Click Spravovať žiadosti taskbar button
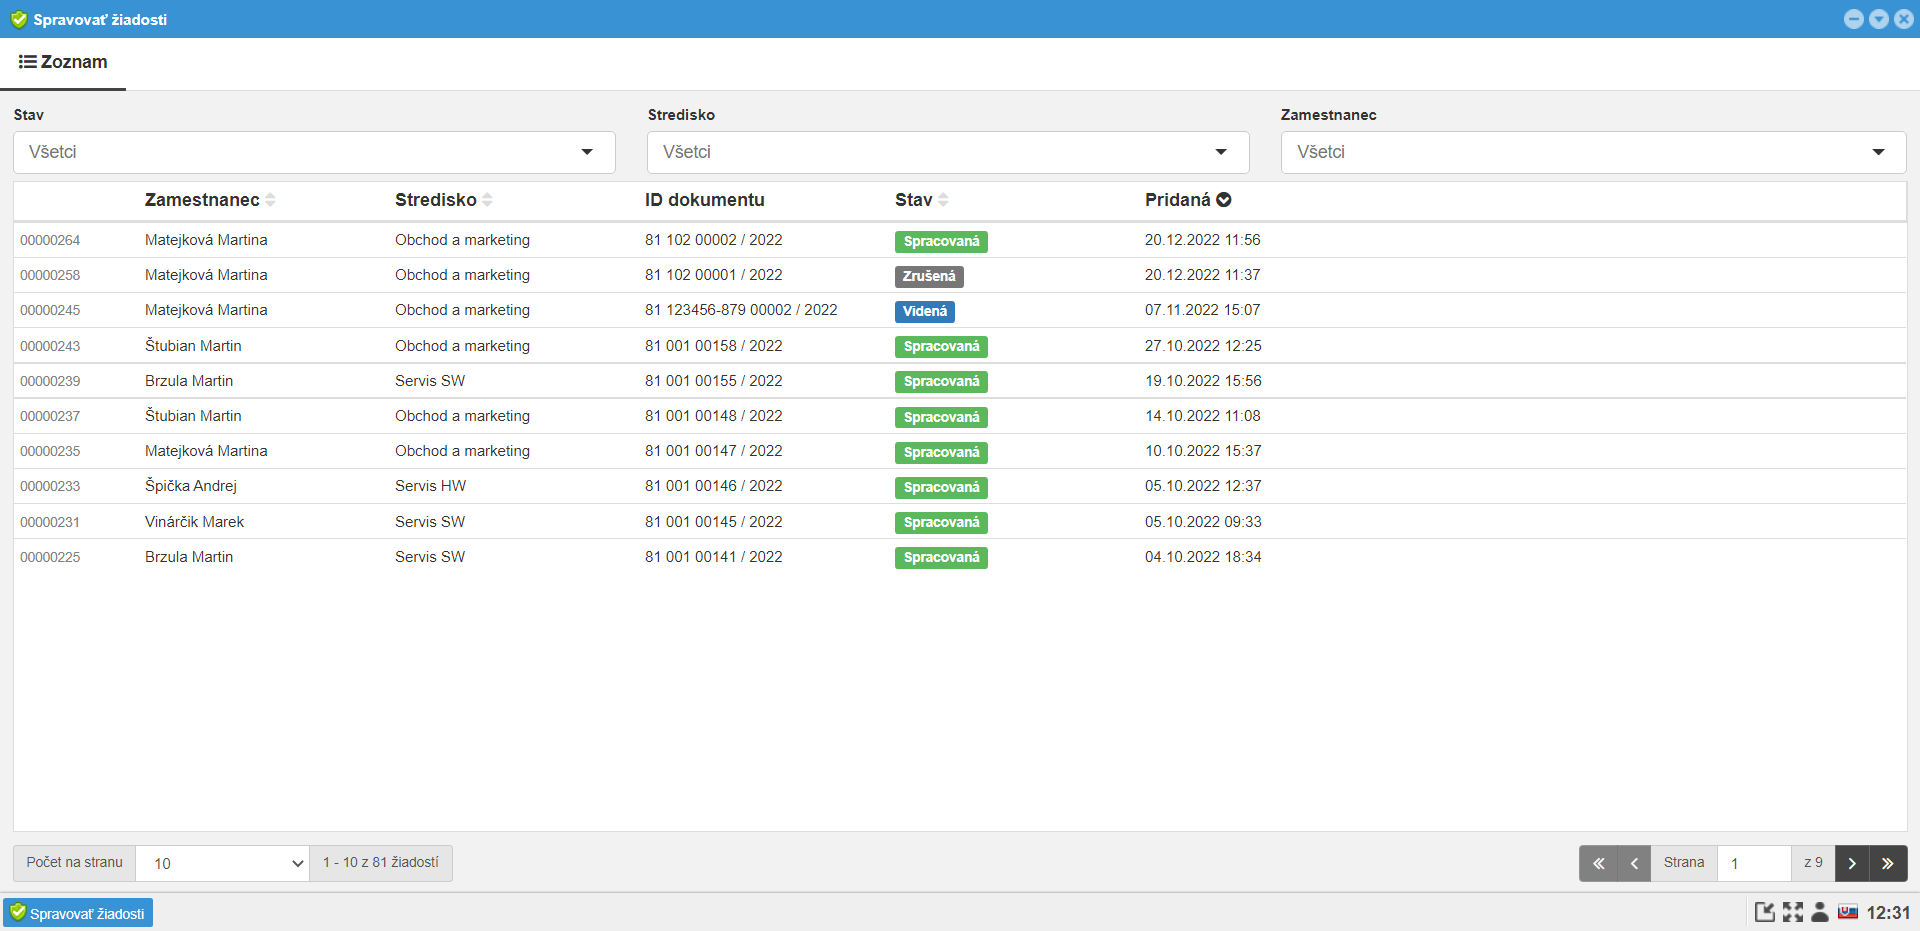Image resolution: width=1920 pixels, height=931 pixels. 78,913
